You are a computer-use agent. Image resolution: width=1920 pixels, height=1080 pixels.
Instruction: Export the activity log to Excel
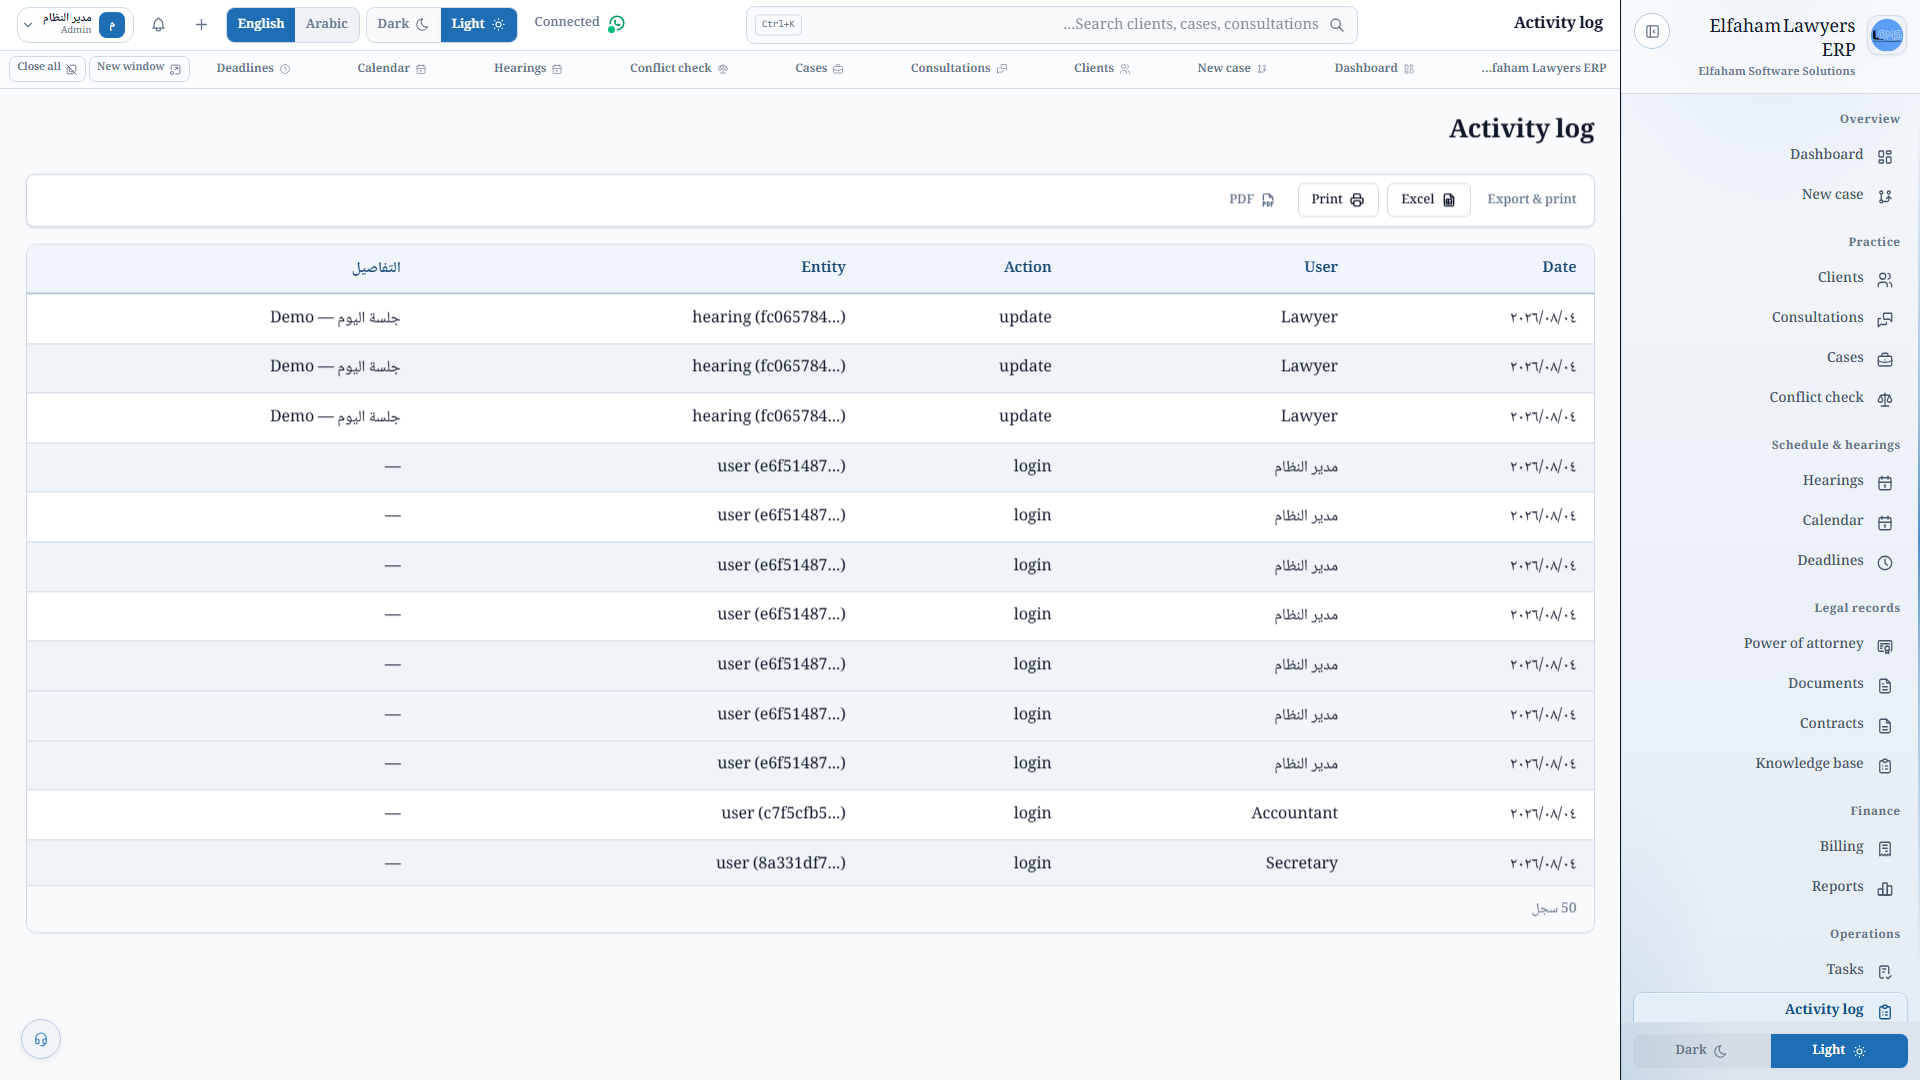[1428, 200]
